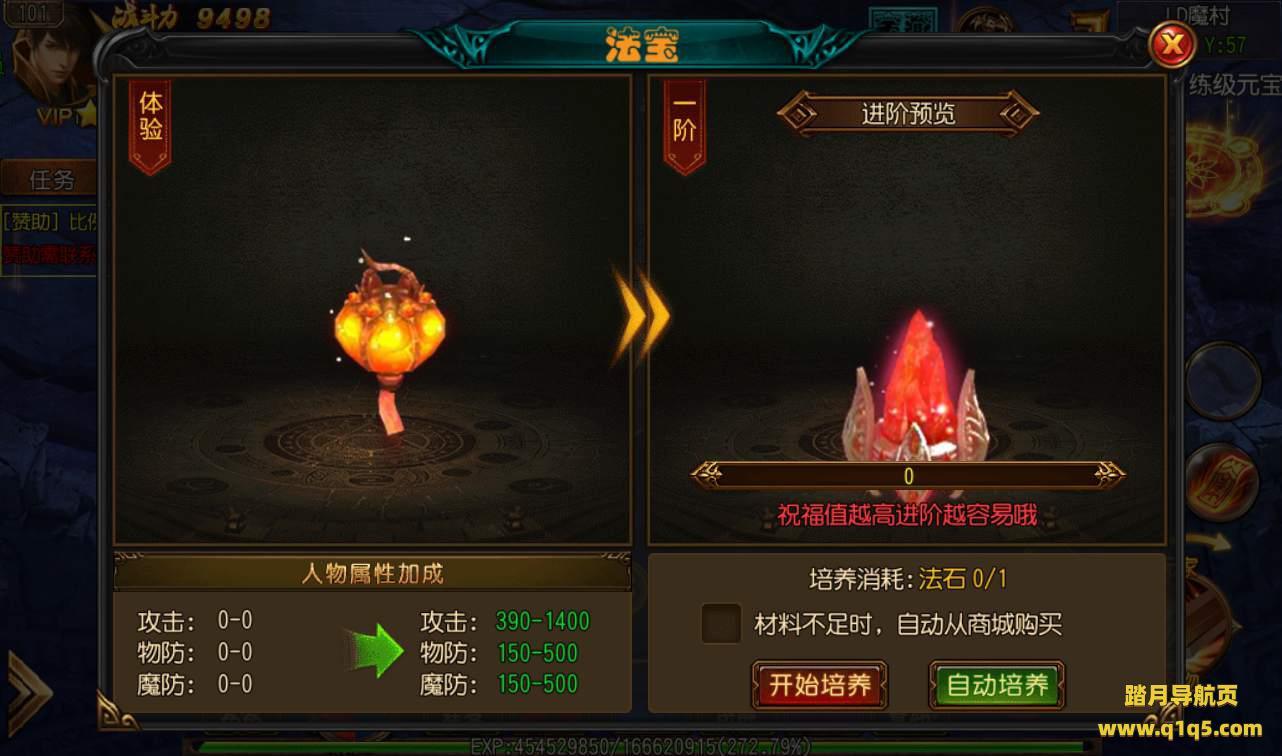Click the green attribute upgrade arrow

(x=373, y=650)
